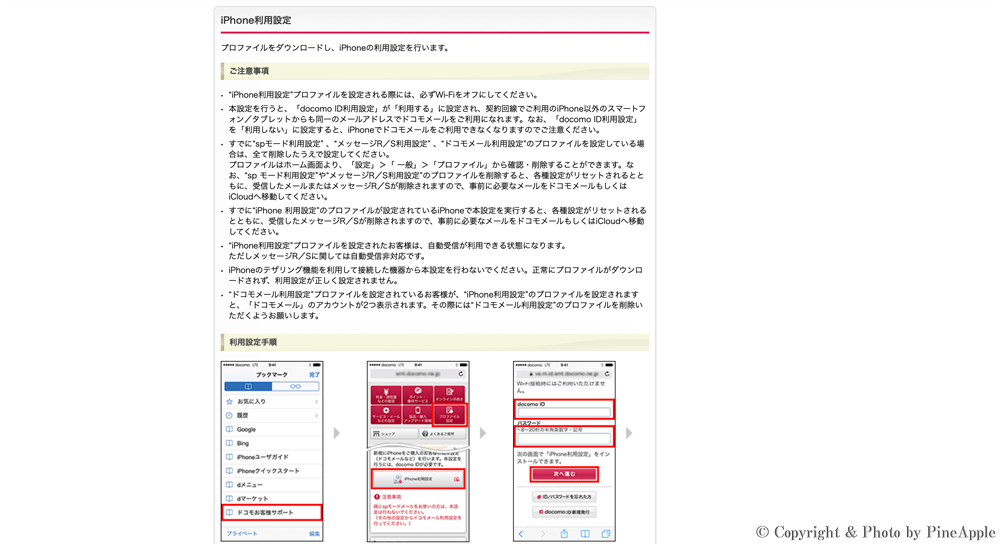
Task: Open the points service tile
Action: pyautogui.click(x=418, y=394)
